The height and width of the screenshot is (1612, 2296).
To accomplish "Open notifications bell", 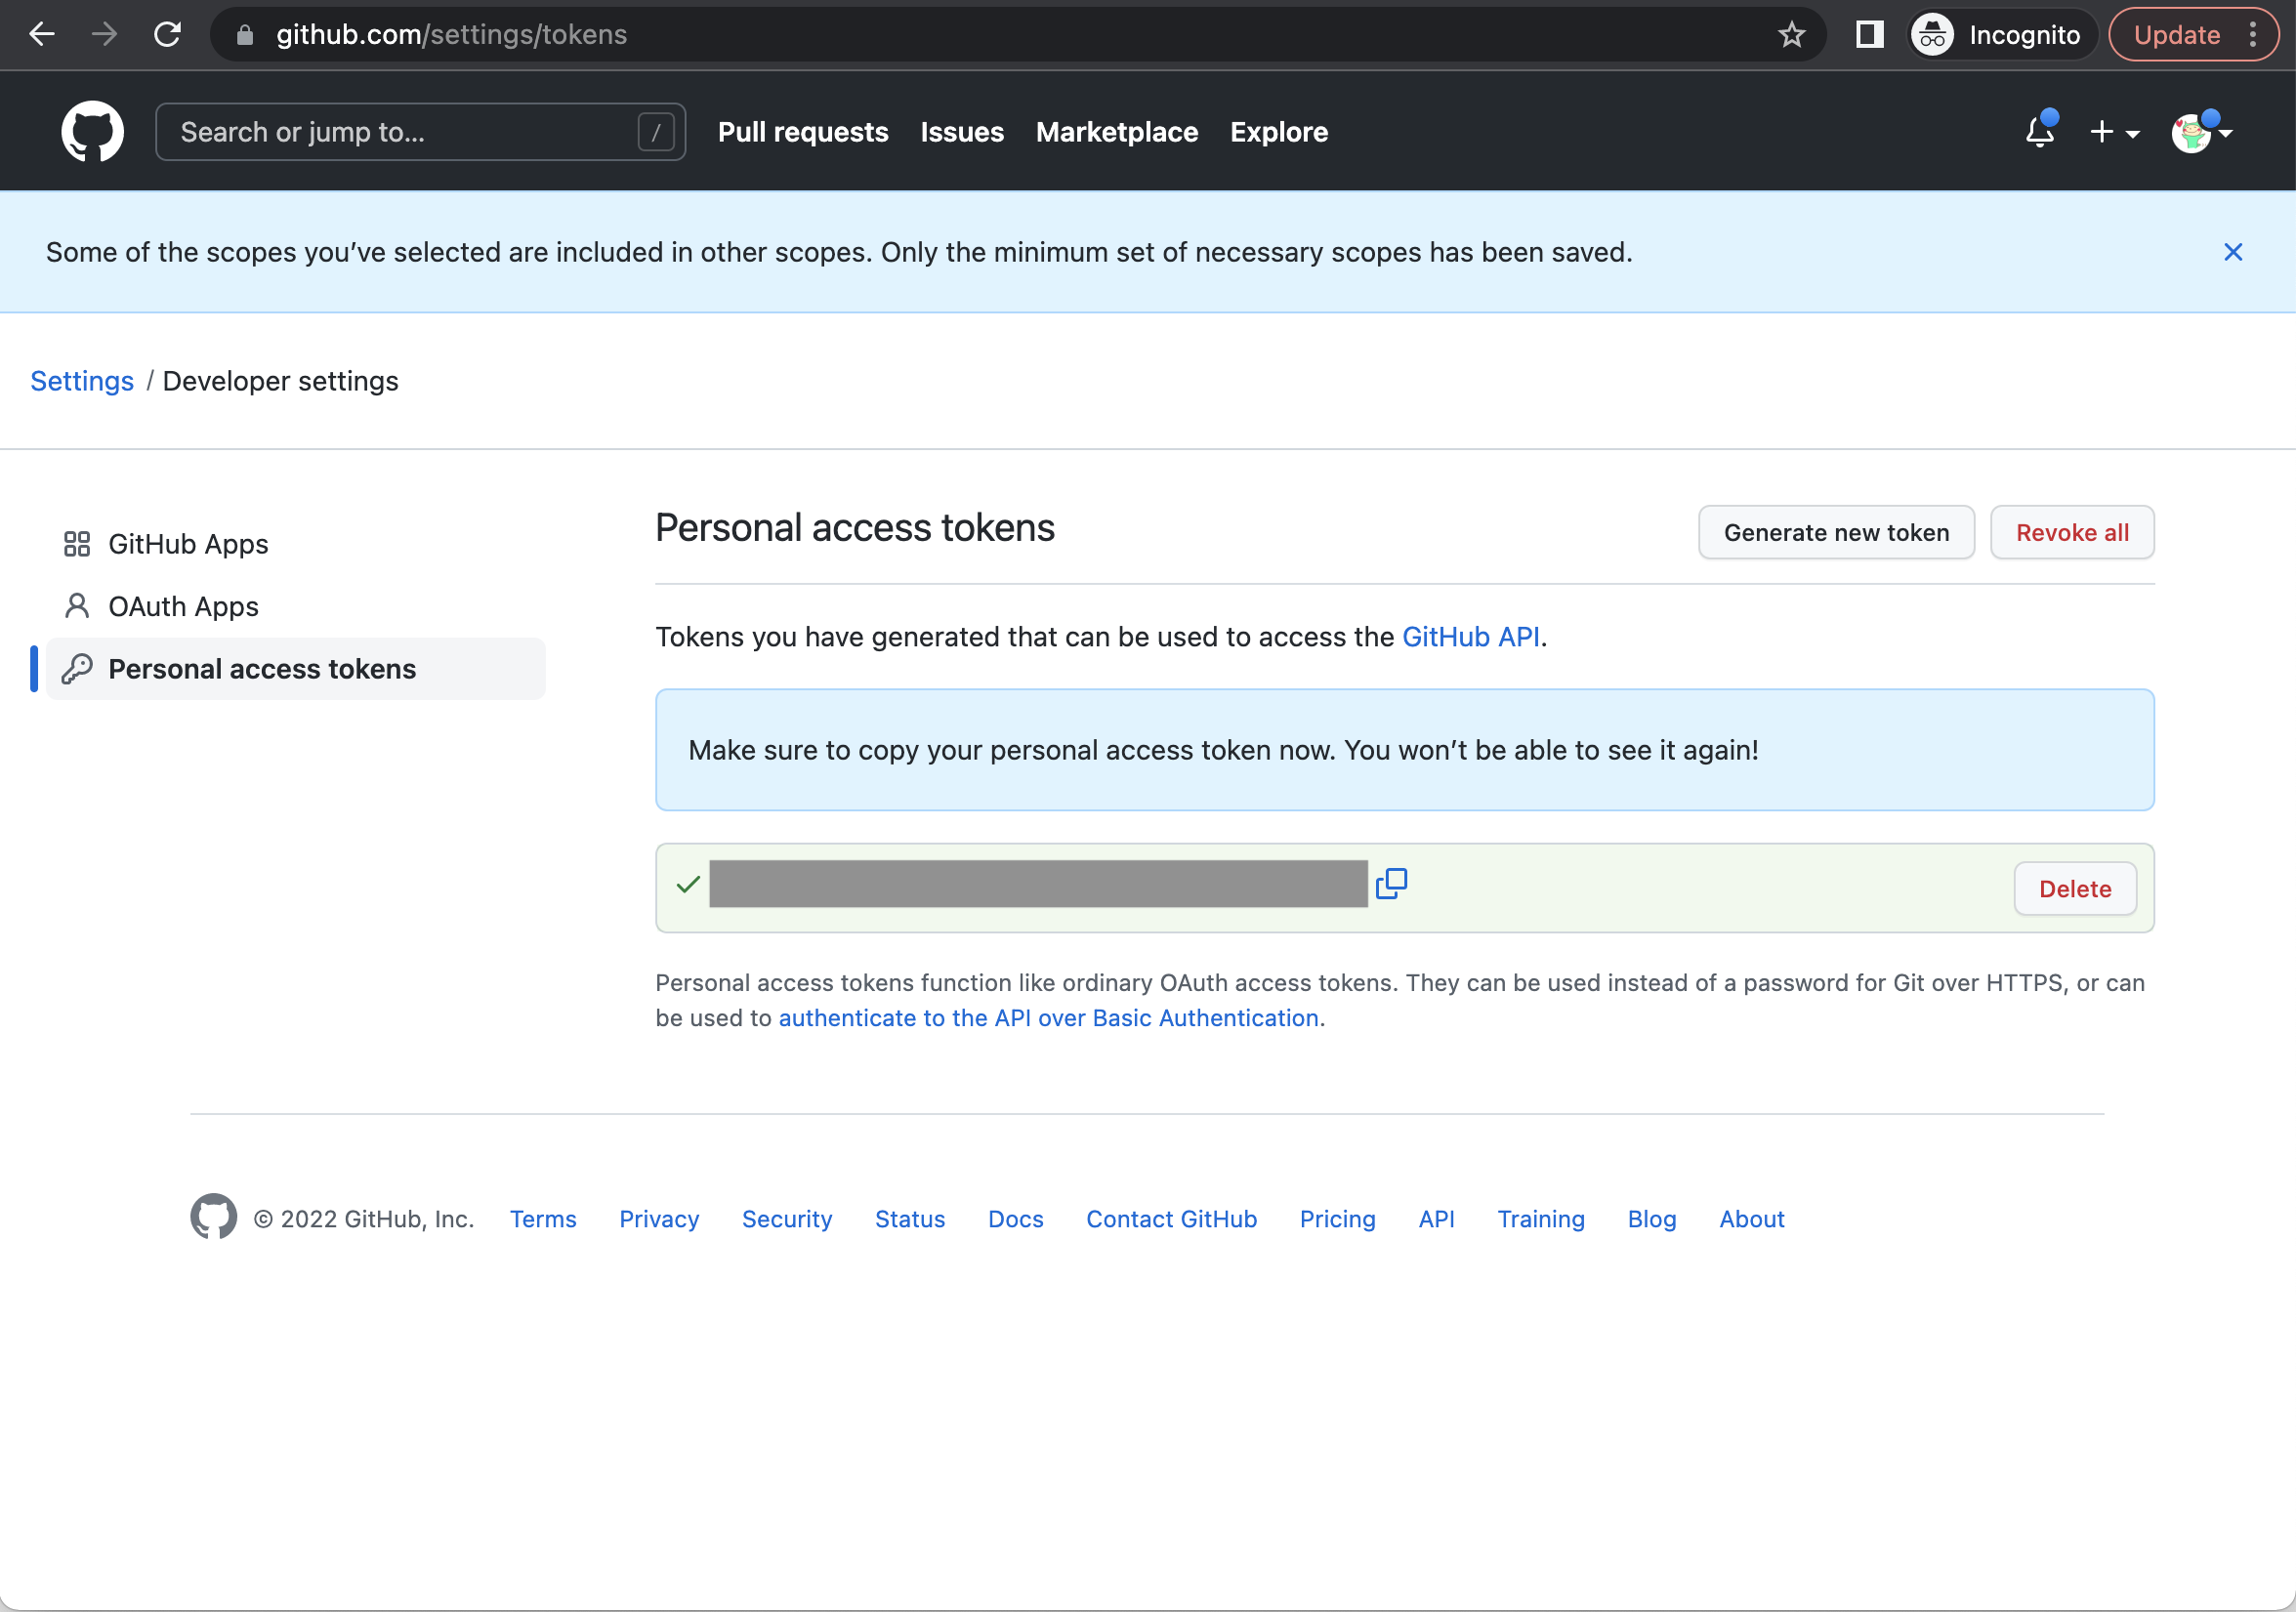I will [2039, 131].
